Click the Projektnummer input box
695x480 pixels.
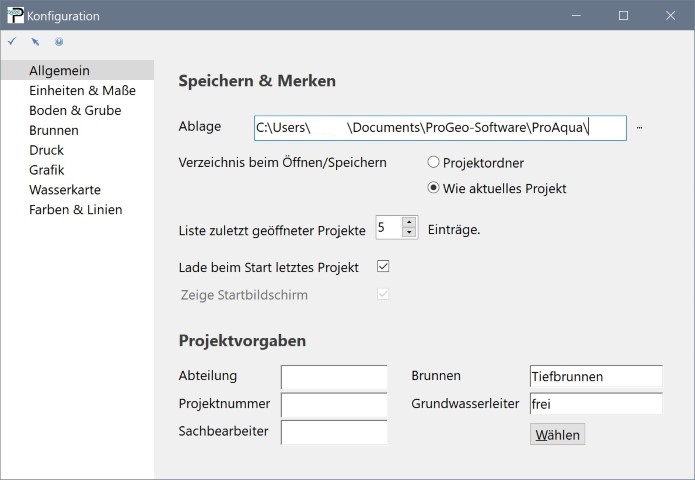[x=333, y=405]
